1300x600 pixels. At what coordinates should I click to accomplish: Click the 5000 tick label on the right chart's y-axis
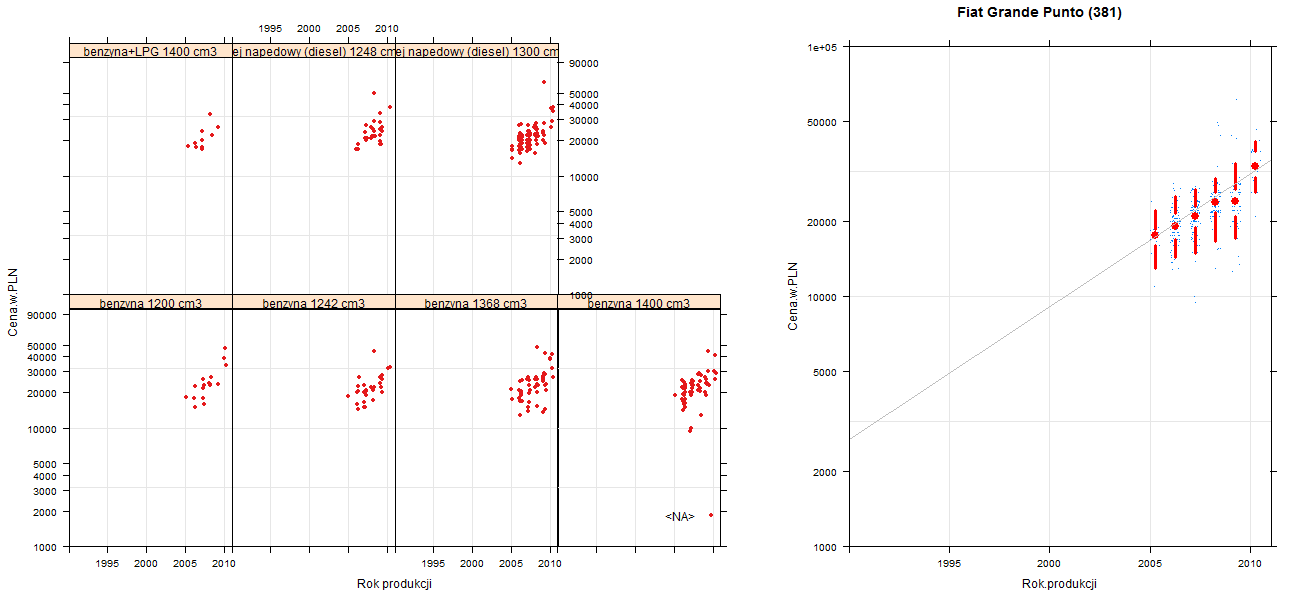(x=827, y=371)
